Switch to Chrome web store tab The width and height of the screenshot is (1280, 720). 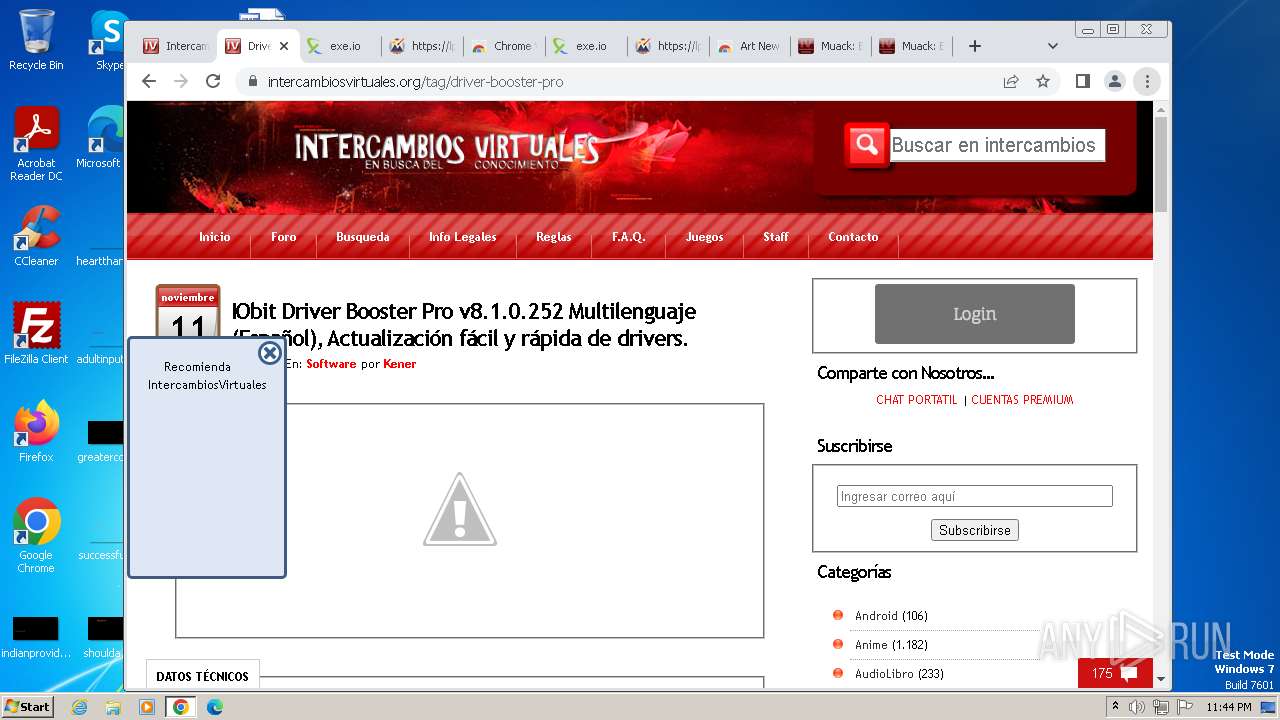click(504, 46)
